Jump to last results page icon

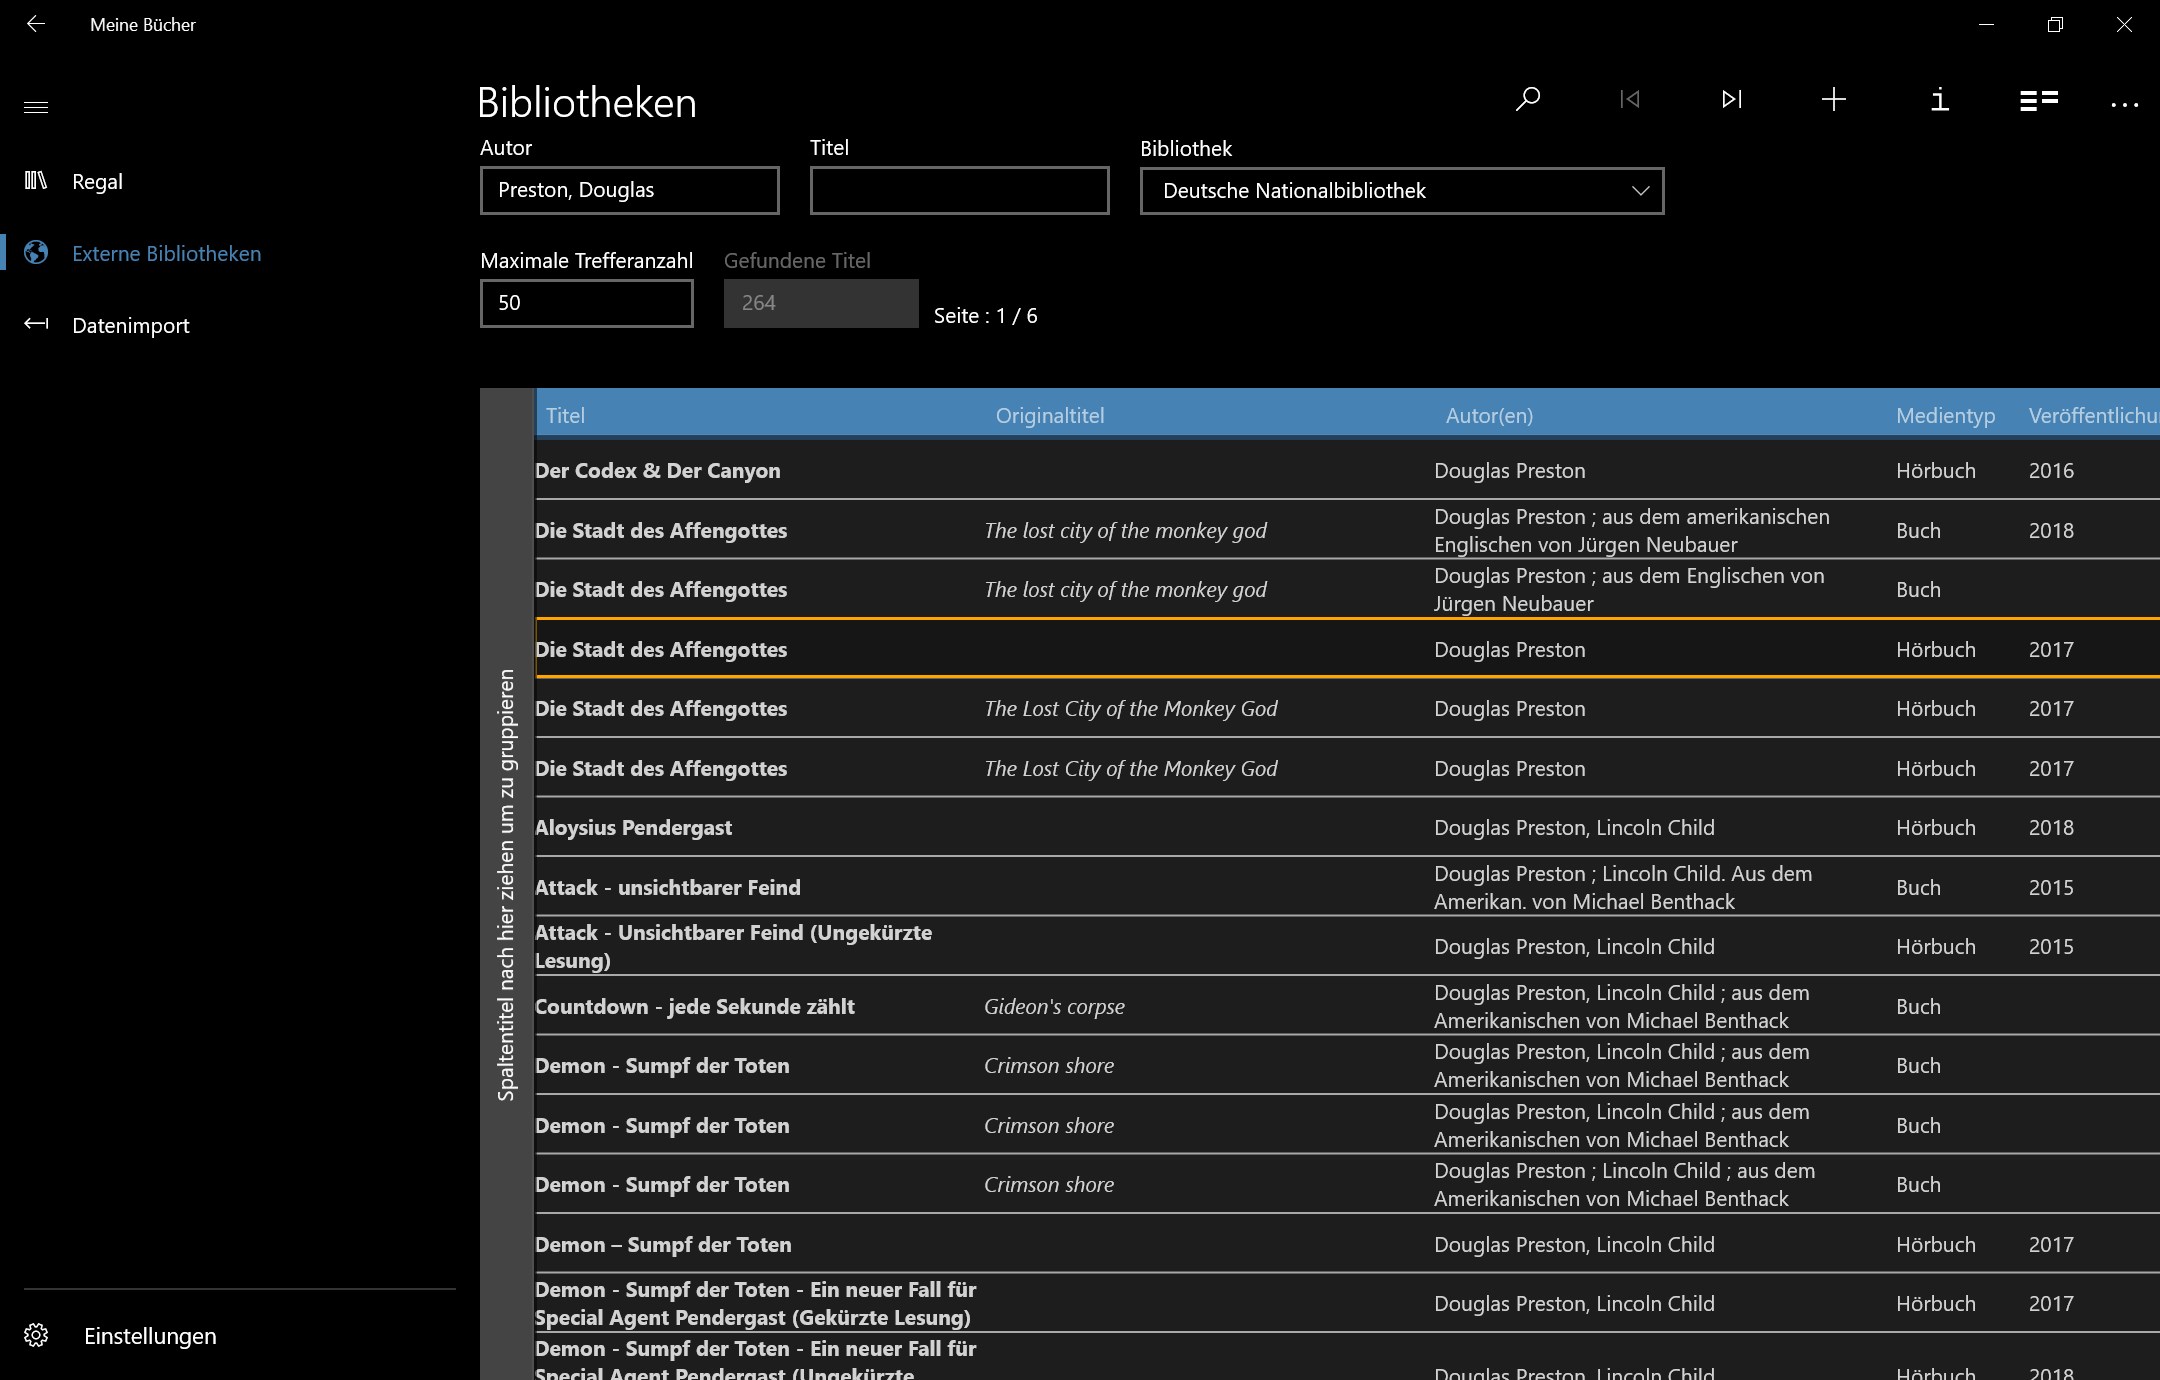point(1732,99)
